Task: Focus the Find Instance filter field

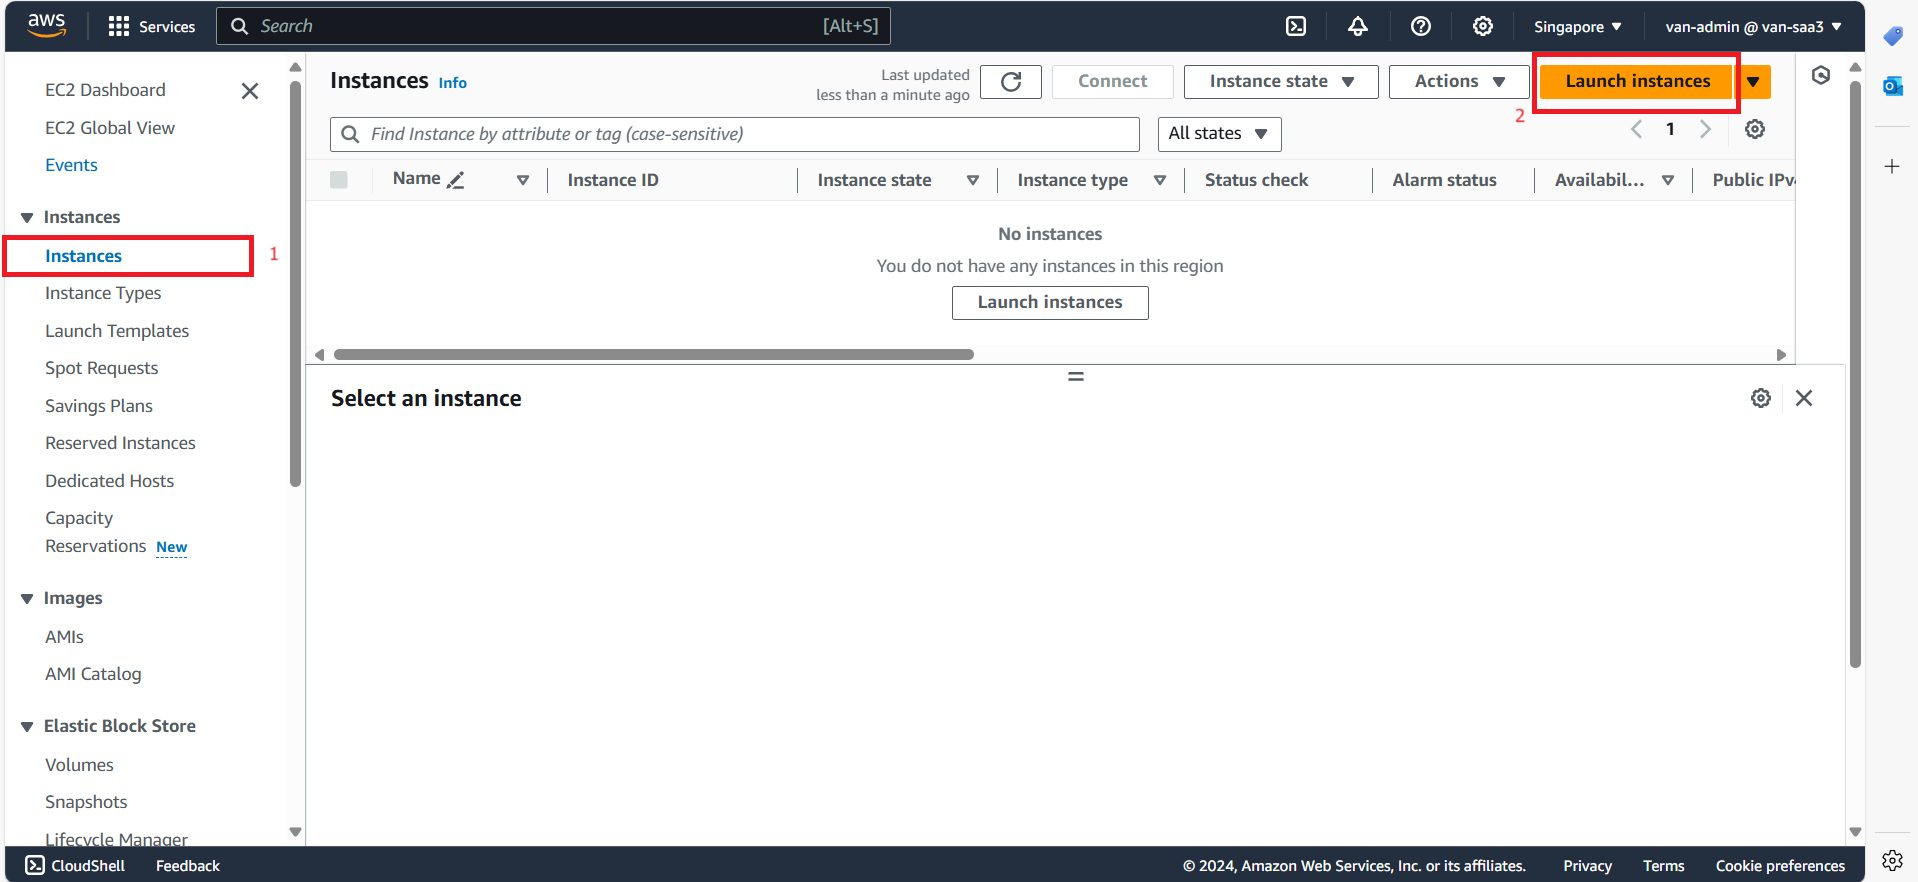Action: pos(735,134)
